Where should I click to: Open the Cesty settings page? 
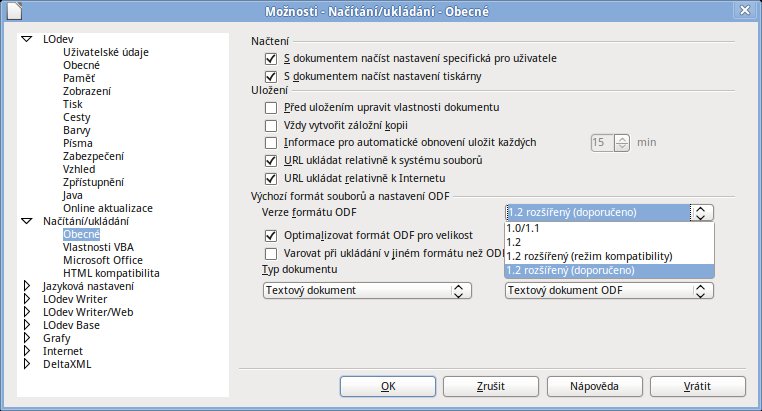click(x=76, y=117)
